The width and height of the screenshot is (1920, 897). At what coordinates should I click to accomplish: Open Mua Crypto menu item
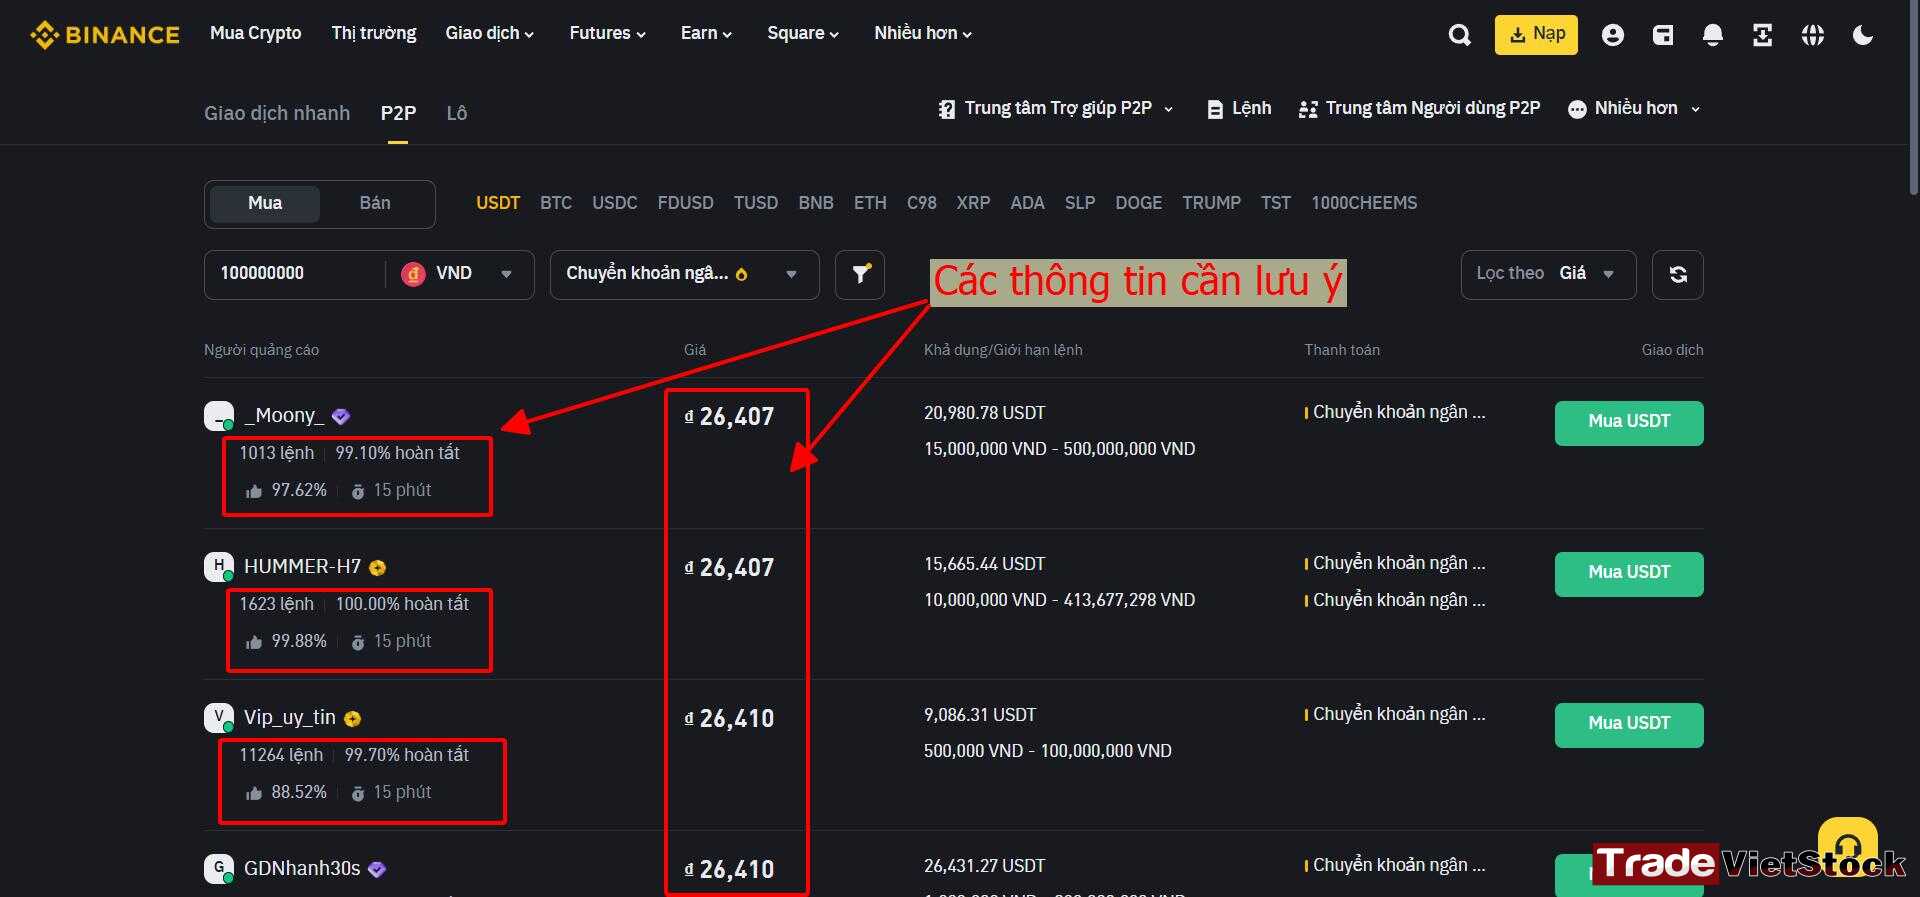[x=255, y=33]
